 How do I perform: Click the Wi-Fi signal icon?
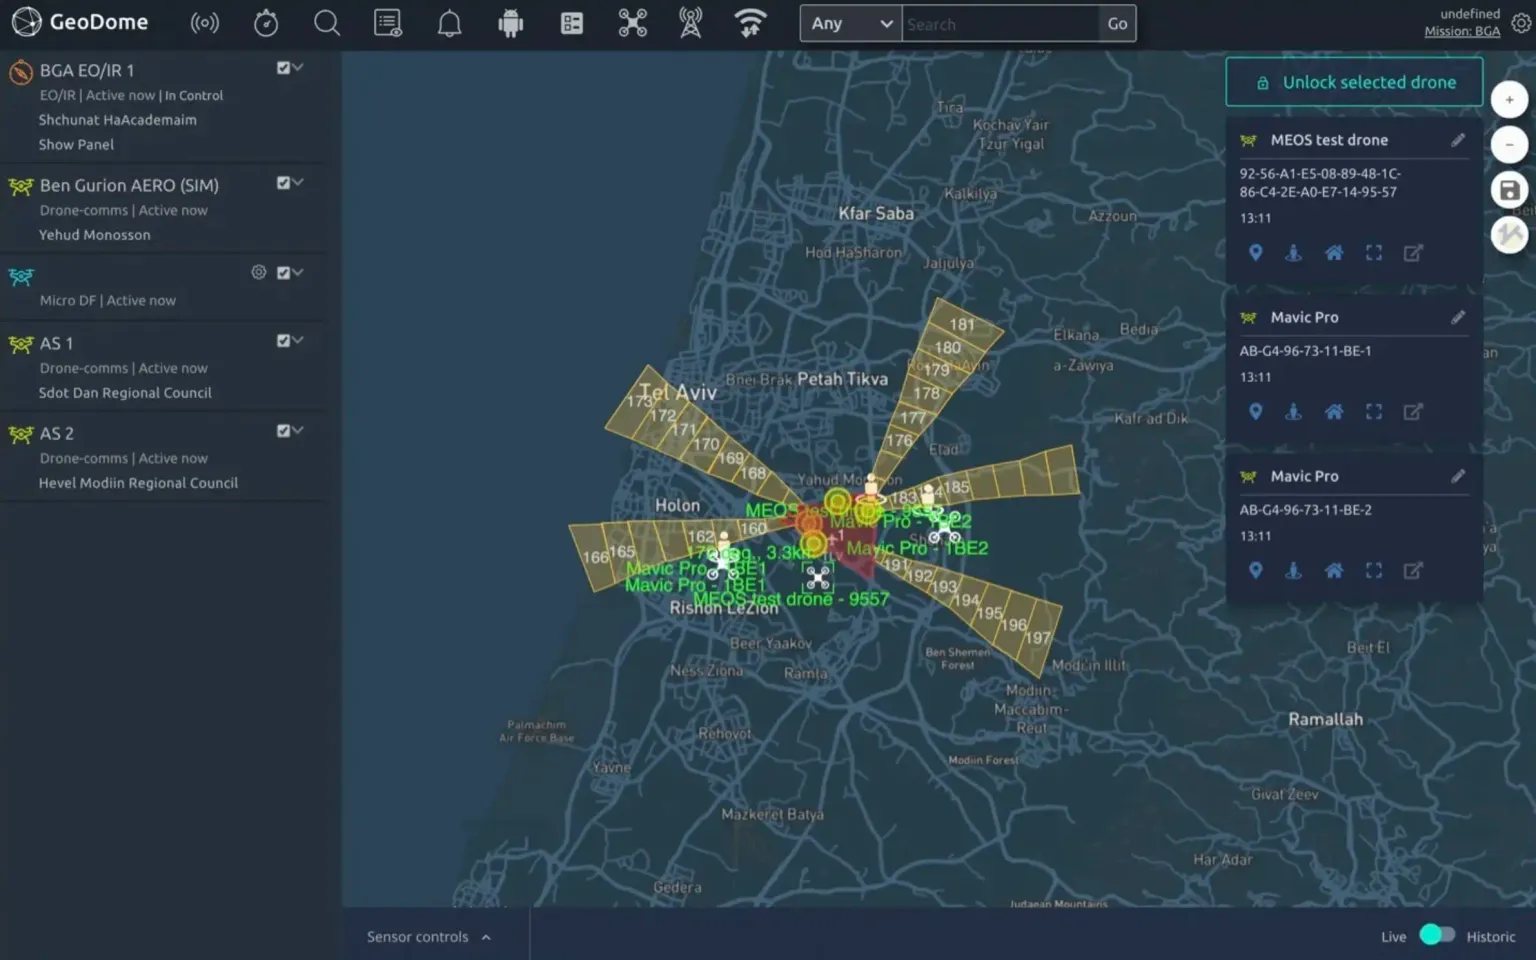coord(751,23)
